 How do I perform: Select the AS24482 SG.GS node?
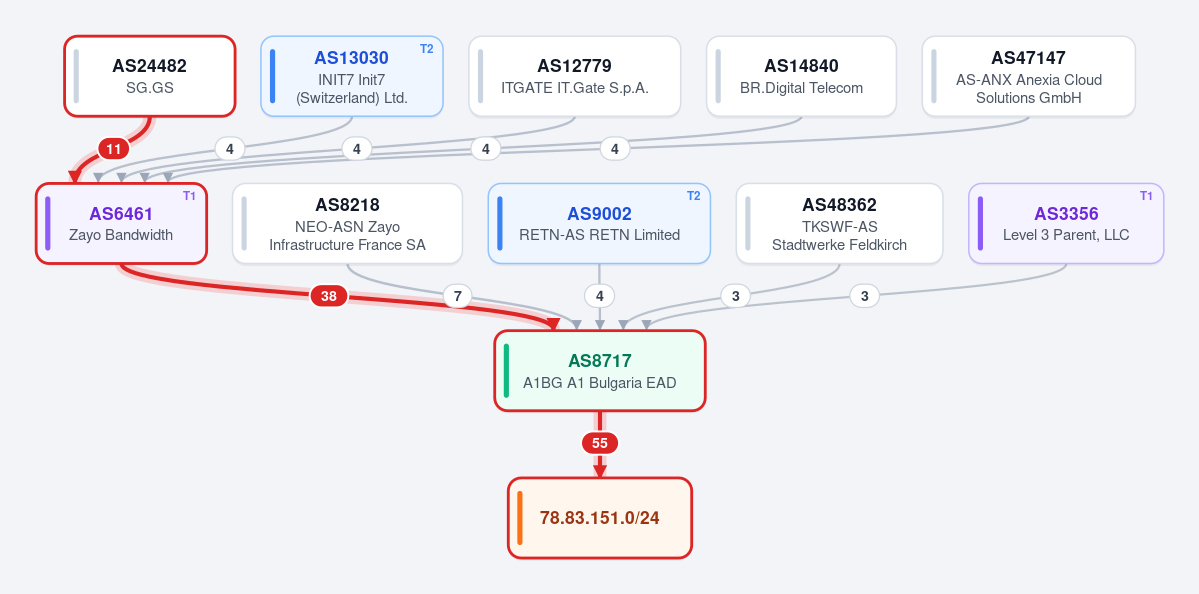[149, 76]
